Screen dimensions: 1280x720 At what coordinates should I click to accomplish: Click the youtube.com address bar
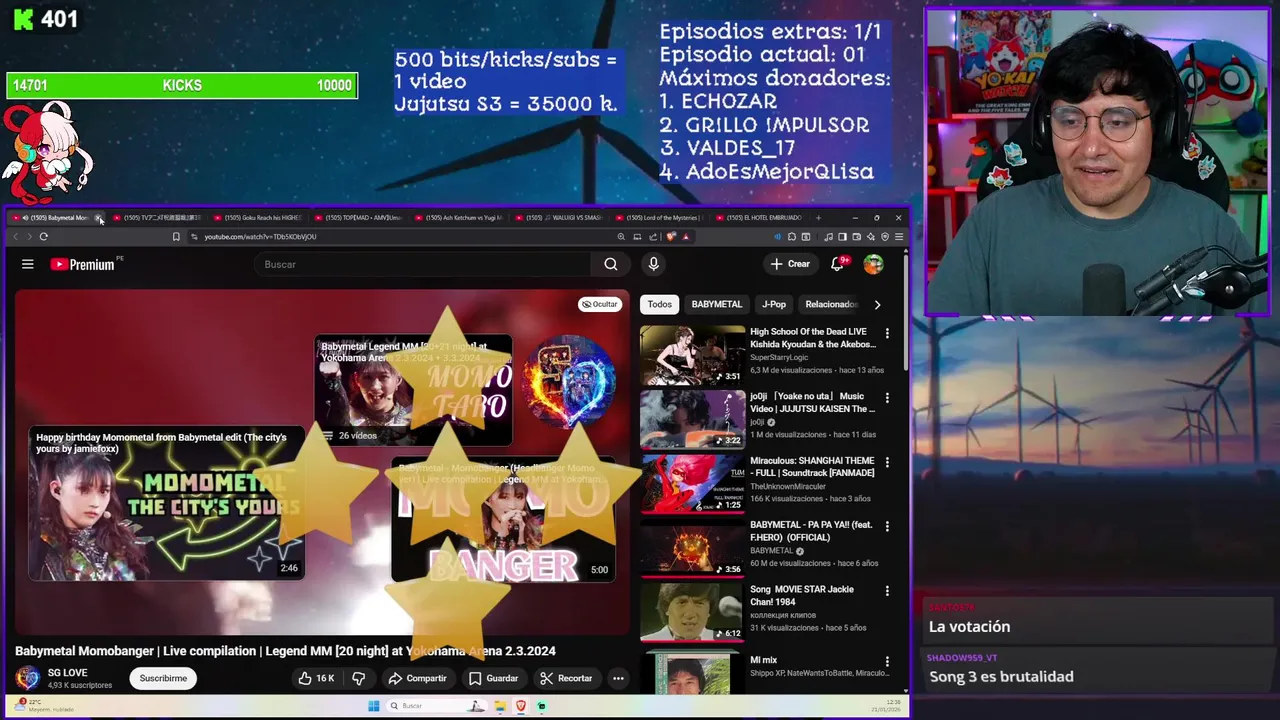pyautogui.click(x=400, y=237)
